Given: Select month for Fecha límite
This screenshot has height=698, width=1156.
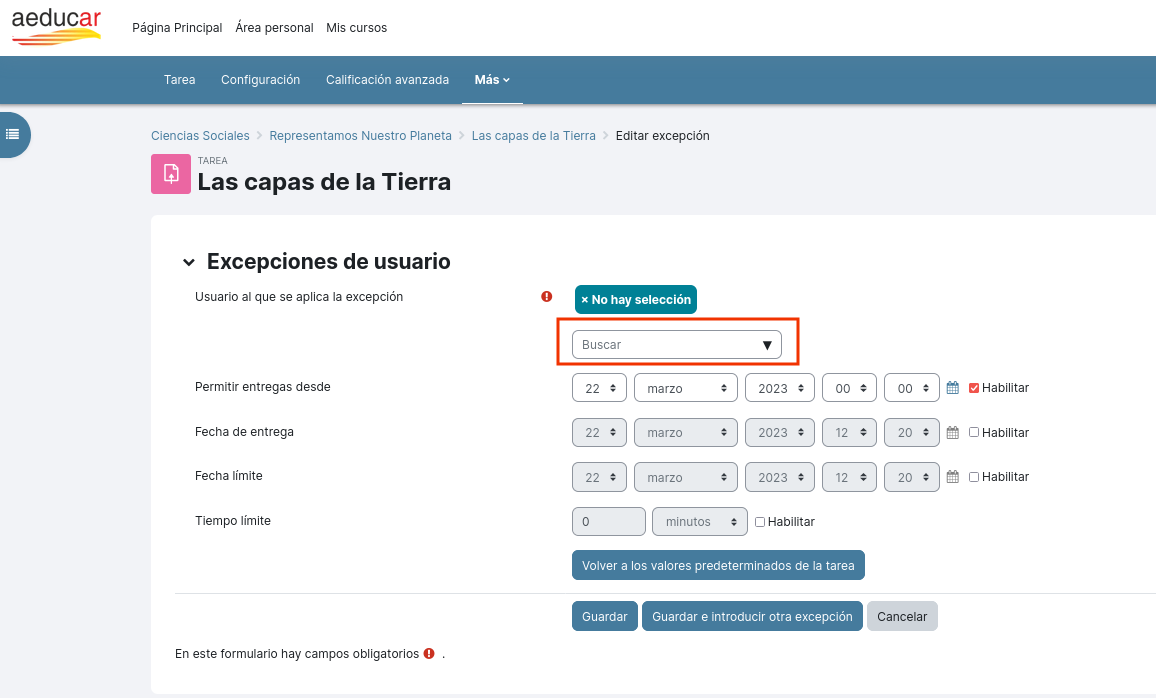Looking at the screenshot, I should 686,477.
